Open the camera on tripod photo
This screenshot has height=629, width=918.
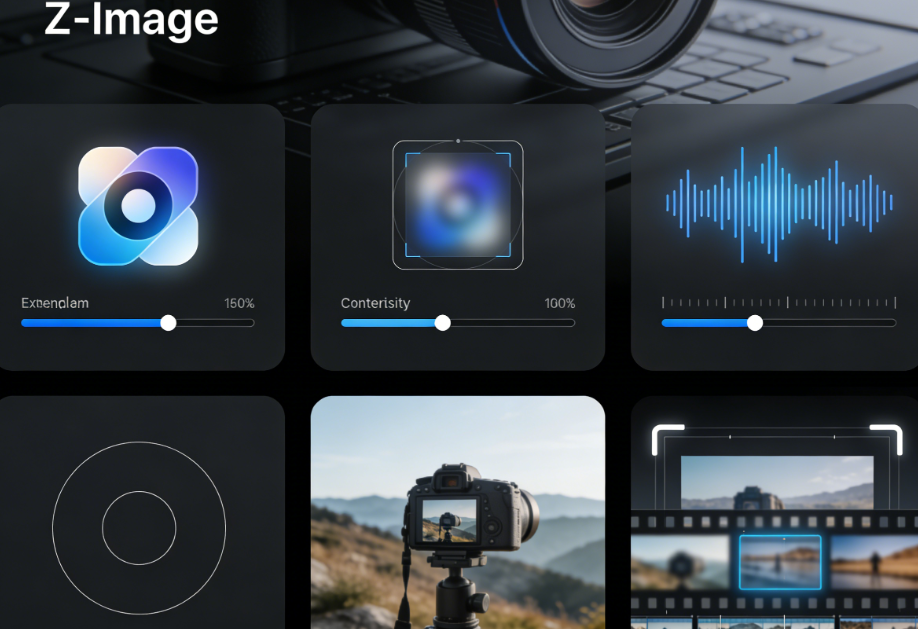[457, 512]
